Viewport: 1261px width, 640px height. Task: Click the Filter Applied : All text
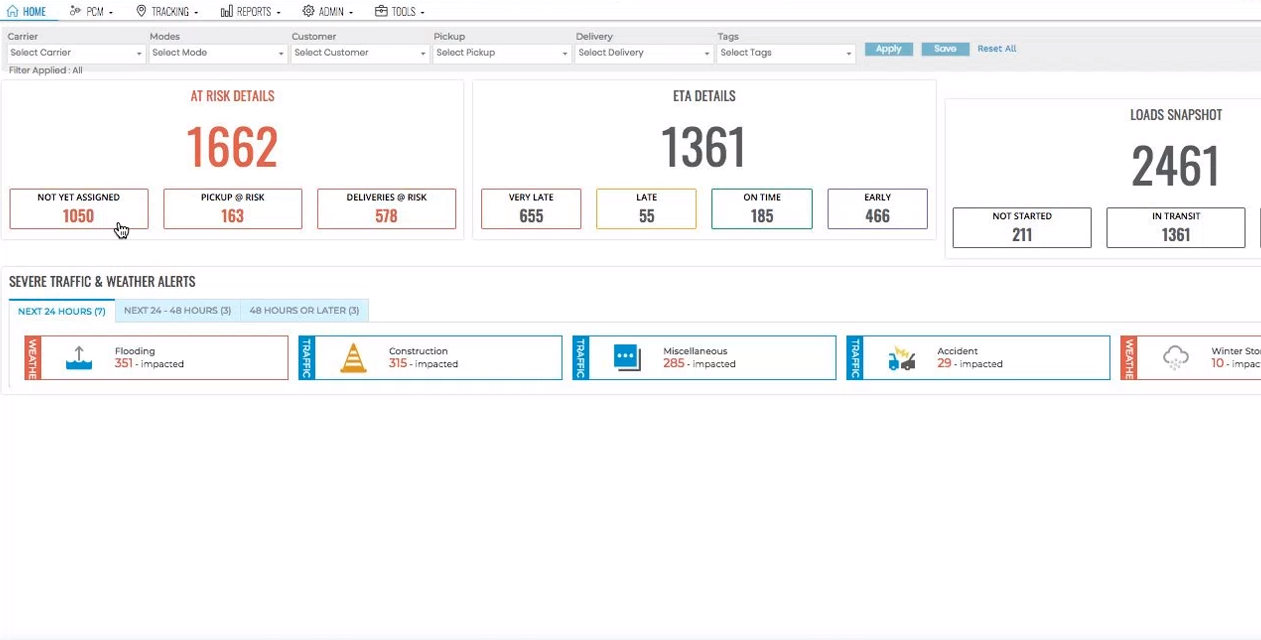(46, 71)
